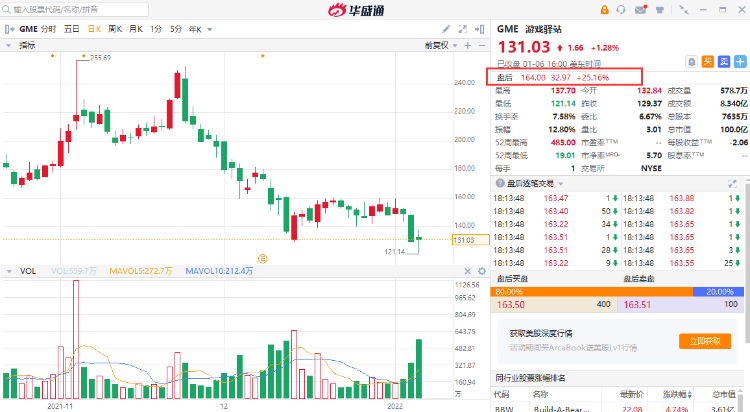Image resolution: width=750 pixels, height=412 pixels.
Task: Select the 1分 one-minute chart tab
Action: (156, 29)
